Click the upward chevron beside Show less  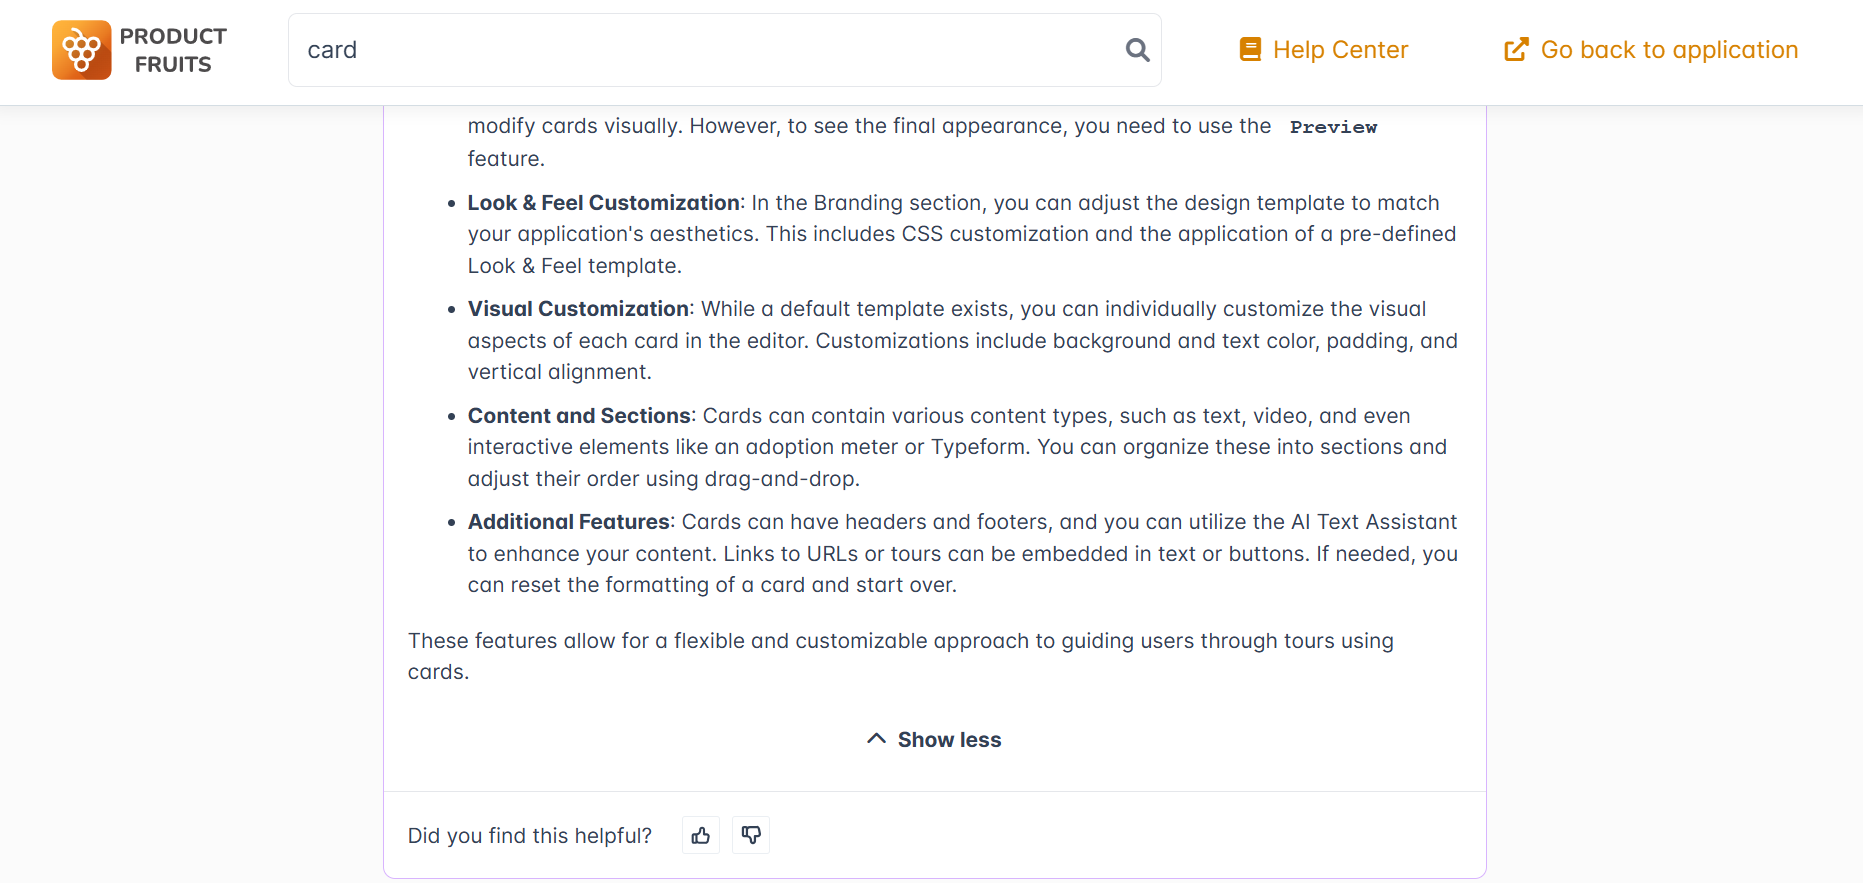pyautogui.click(x=876, y=739)
